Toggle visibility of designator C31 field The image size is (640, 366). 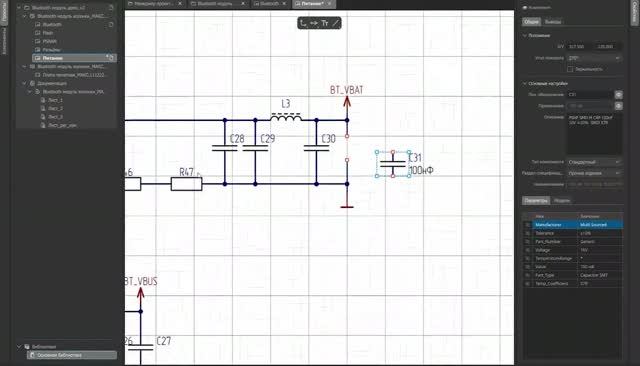(619, 94)
